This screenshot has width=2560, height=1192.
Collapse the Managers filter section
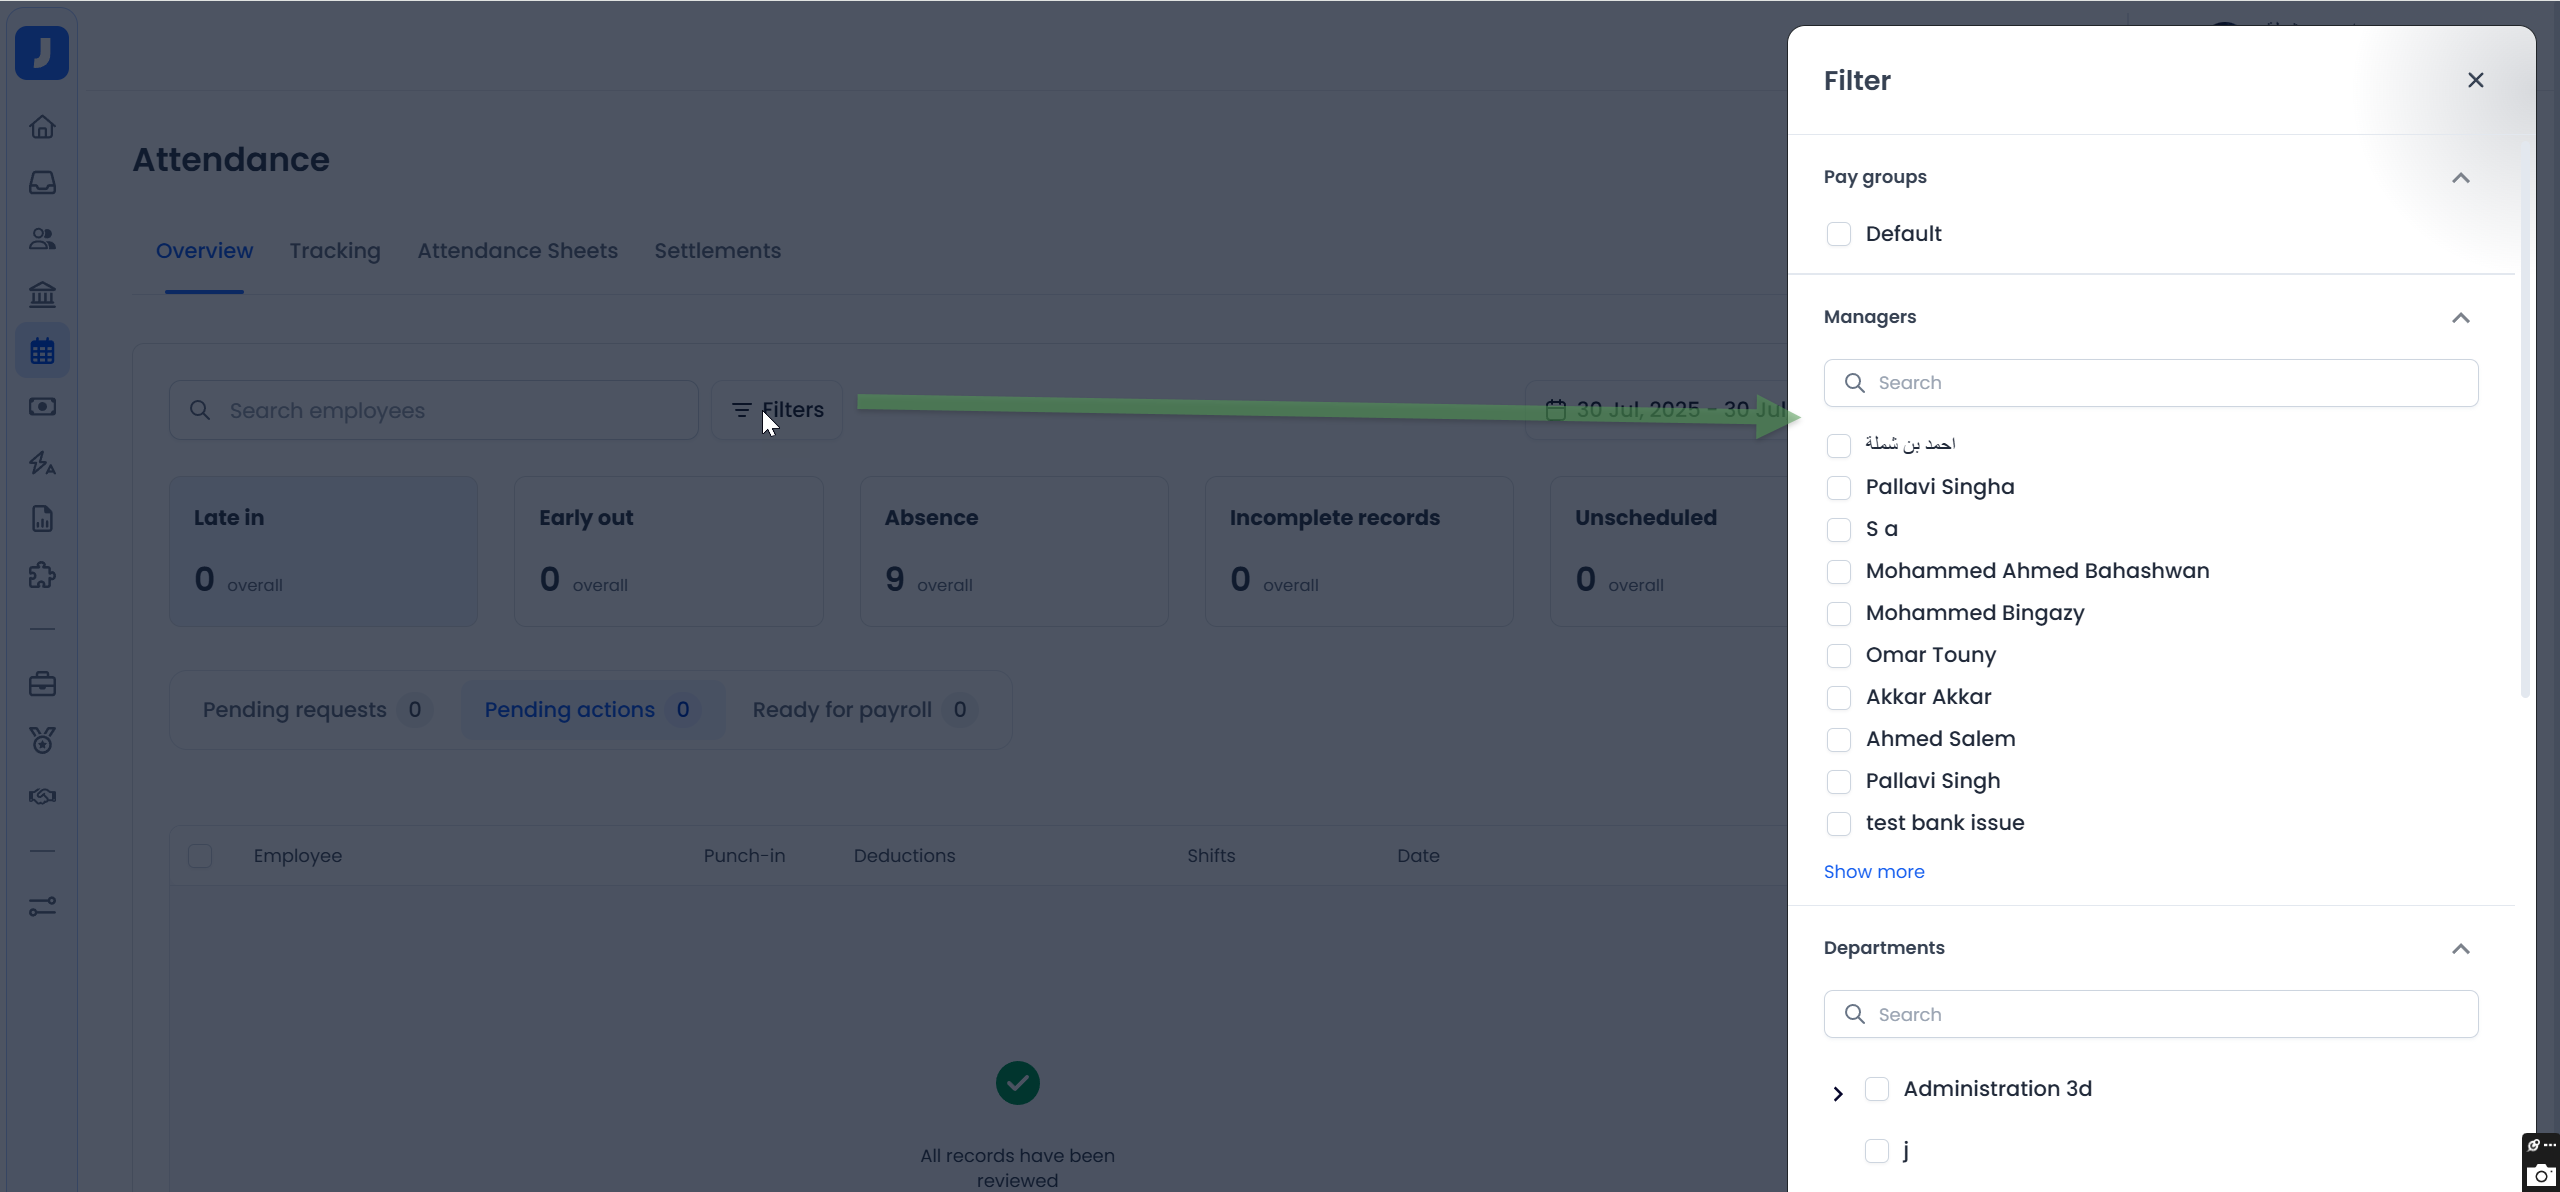click(x=2460, y=318)
